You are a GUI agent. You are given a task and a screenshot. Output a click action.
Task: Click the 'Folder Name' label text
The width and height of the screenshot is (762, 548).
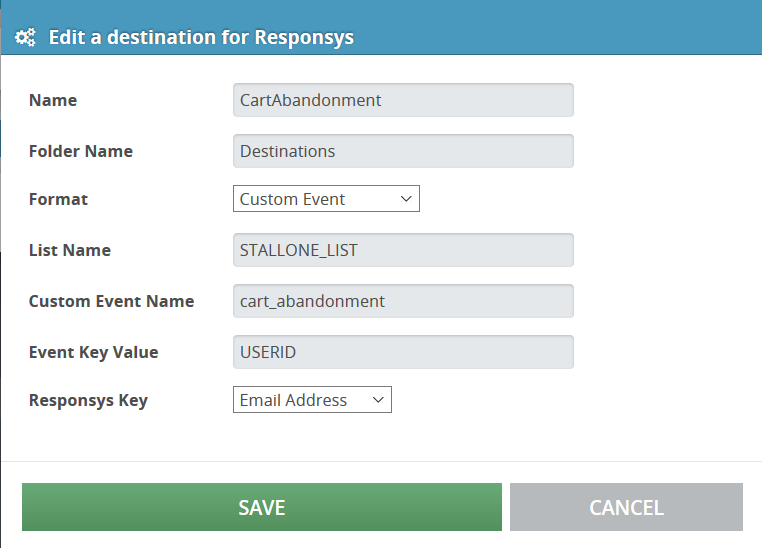81,151
